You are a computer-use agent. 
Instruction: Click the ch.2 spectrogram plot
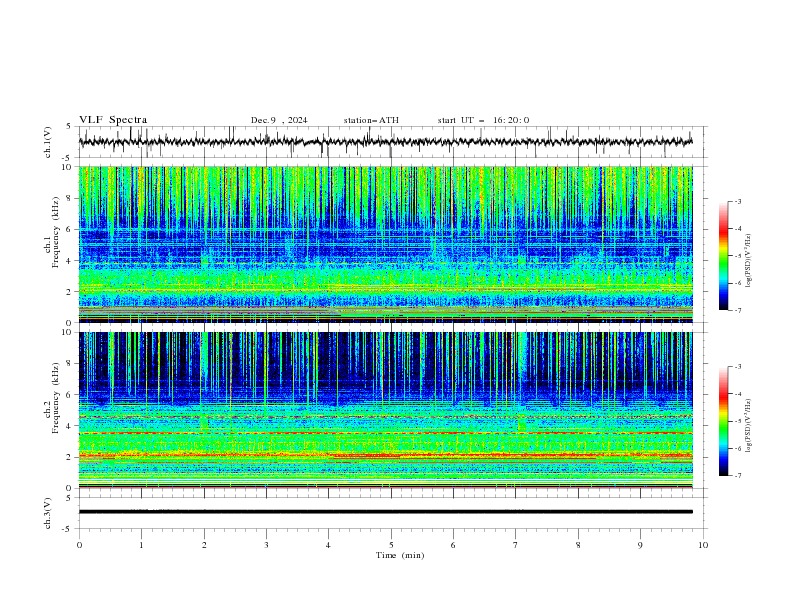click(x=385, y=410)
